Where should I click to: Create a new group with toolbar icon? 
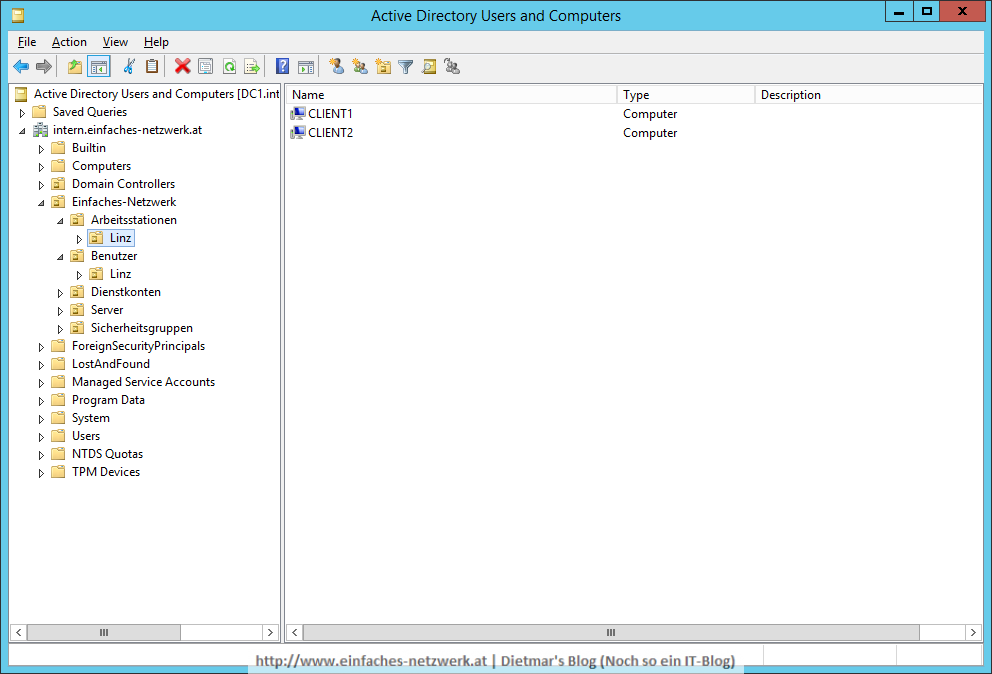click(360, 66)
